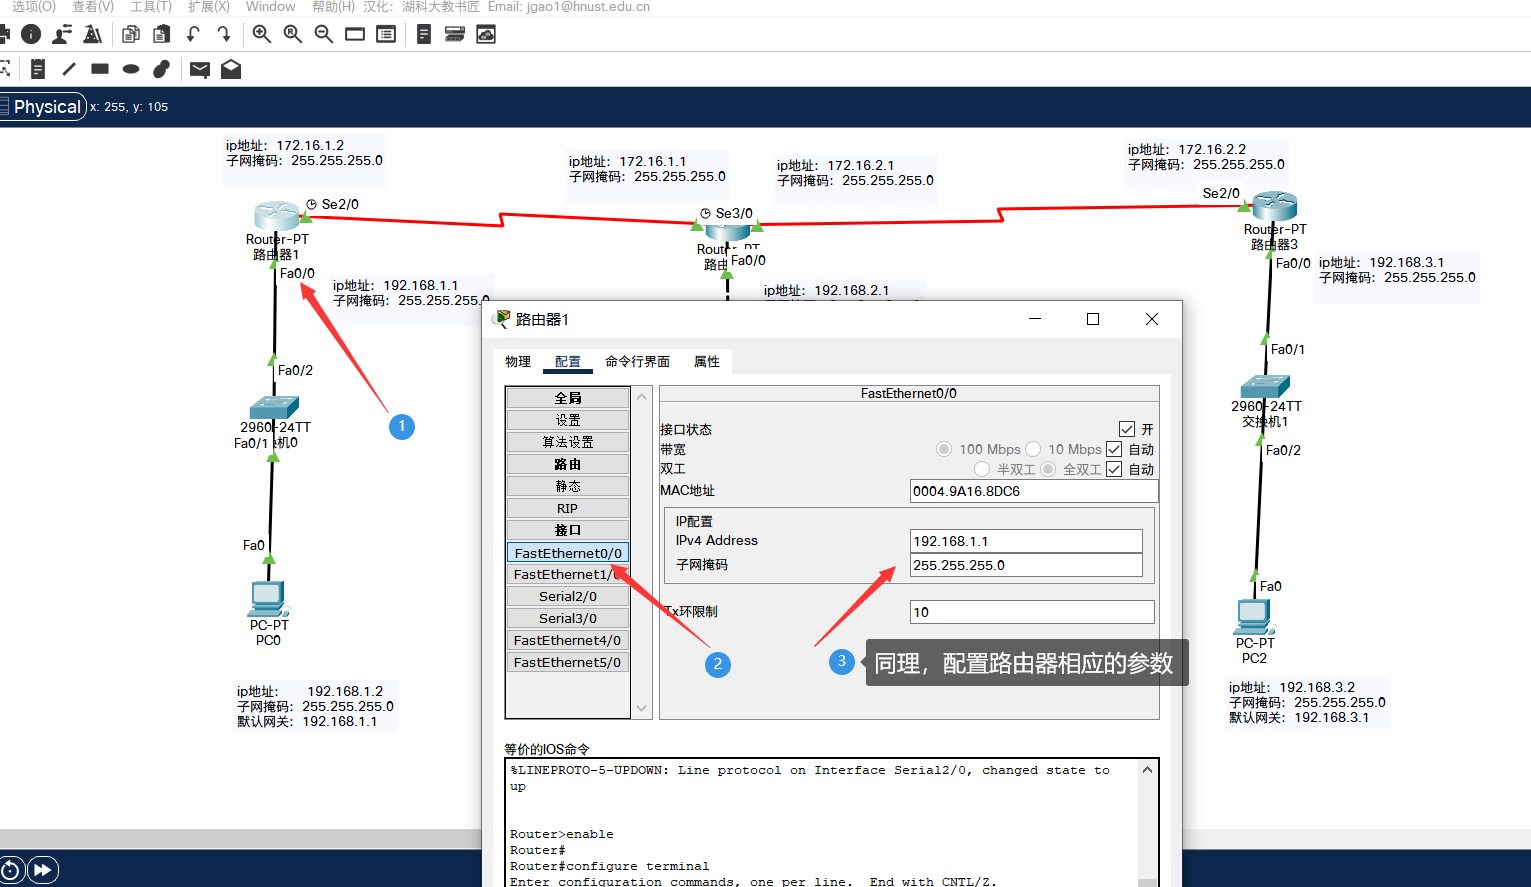Switch to the 命令行界面 tab
This screenshot has width=1531, height=887.
tap(637, 361)
